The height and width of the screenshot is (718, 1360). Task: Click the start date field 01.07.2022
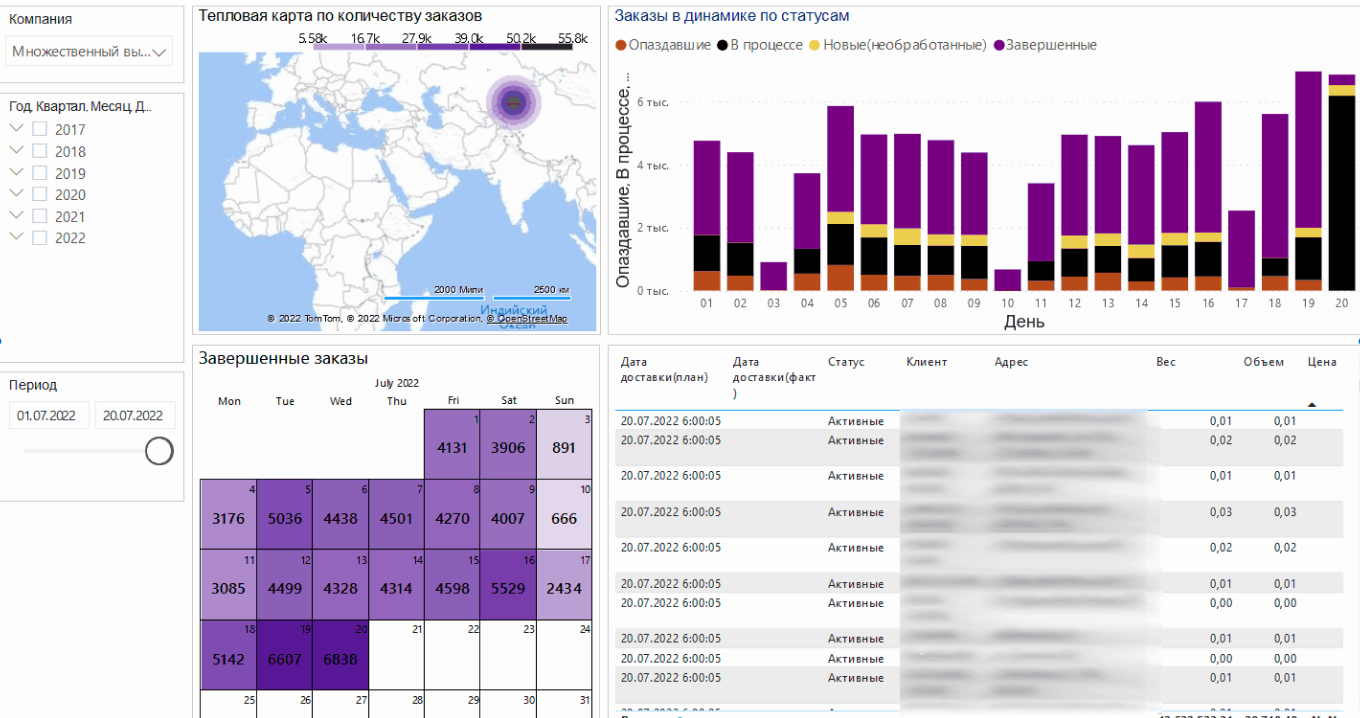pyautogui.click(x=49, y=415)
